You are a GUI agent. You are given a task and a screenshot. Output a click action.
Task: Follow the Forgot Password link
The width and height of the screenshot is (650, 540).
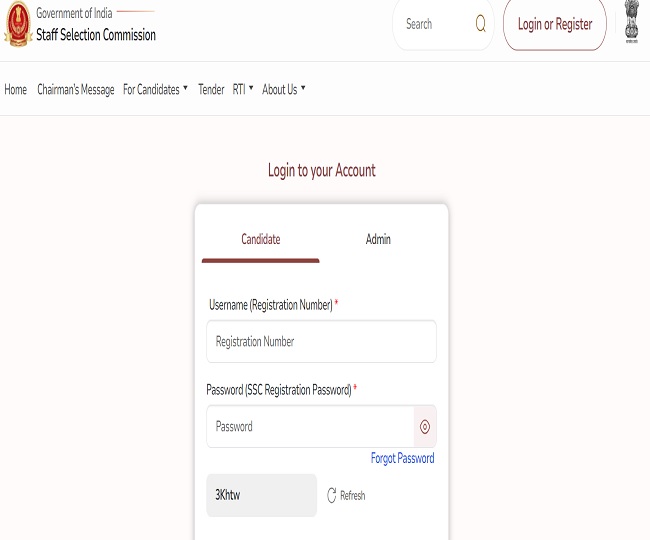coord(402,459)
